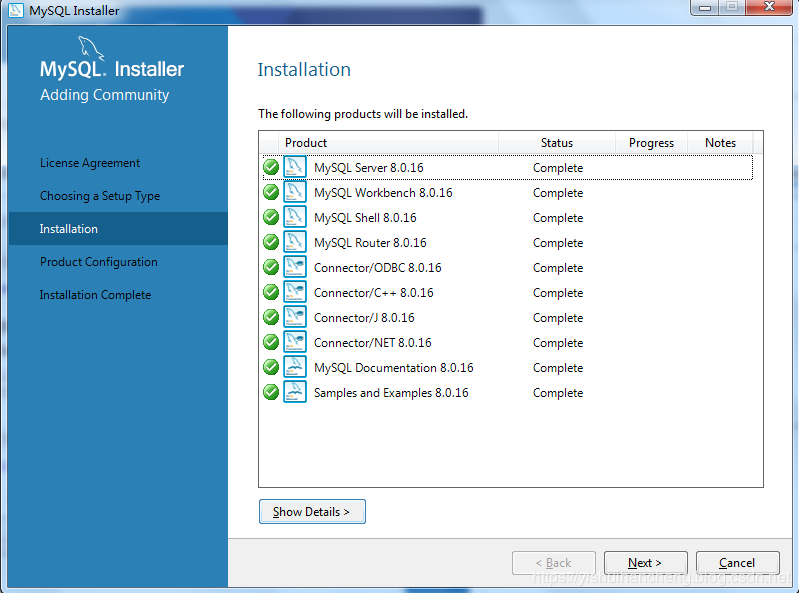Screen dimensions: 799x593
Task: Click the MySQL Workbench 8.0.16 product icon
Action: [x=295, y=192]
